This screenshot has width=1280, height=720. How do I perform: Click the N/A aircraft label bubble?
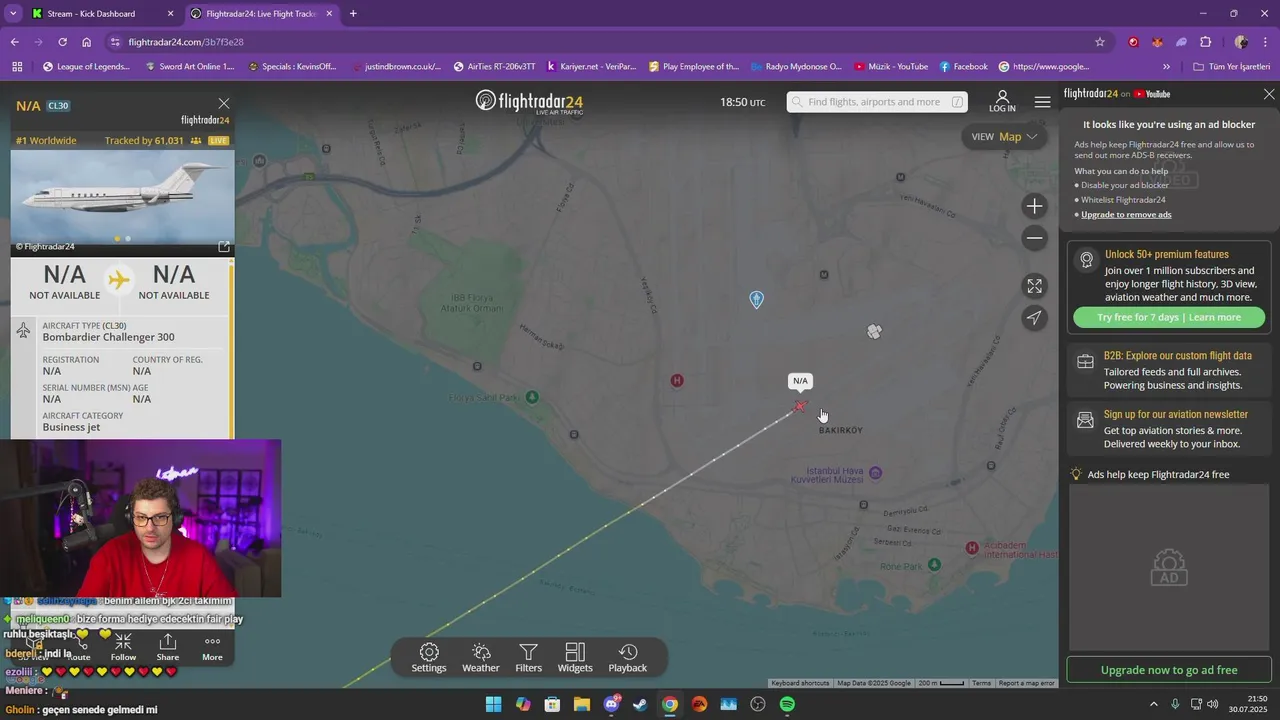[800, 381]
